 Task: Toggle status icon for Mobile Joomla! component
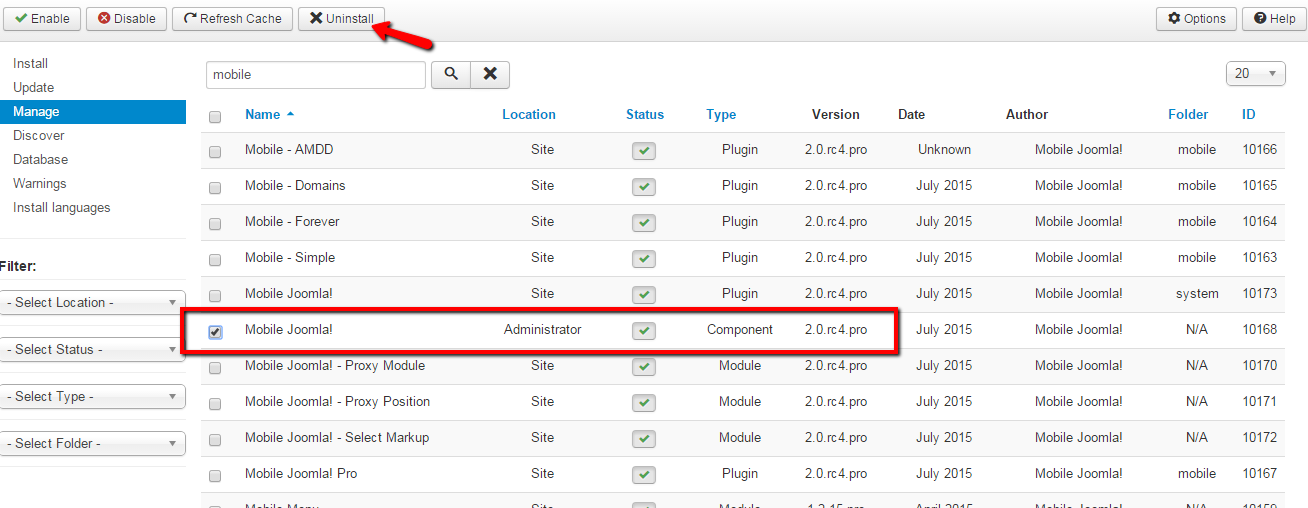coord(644,330)
